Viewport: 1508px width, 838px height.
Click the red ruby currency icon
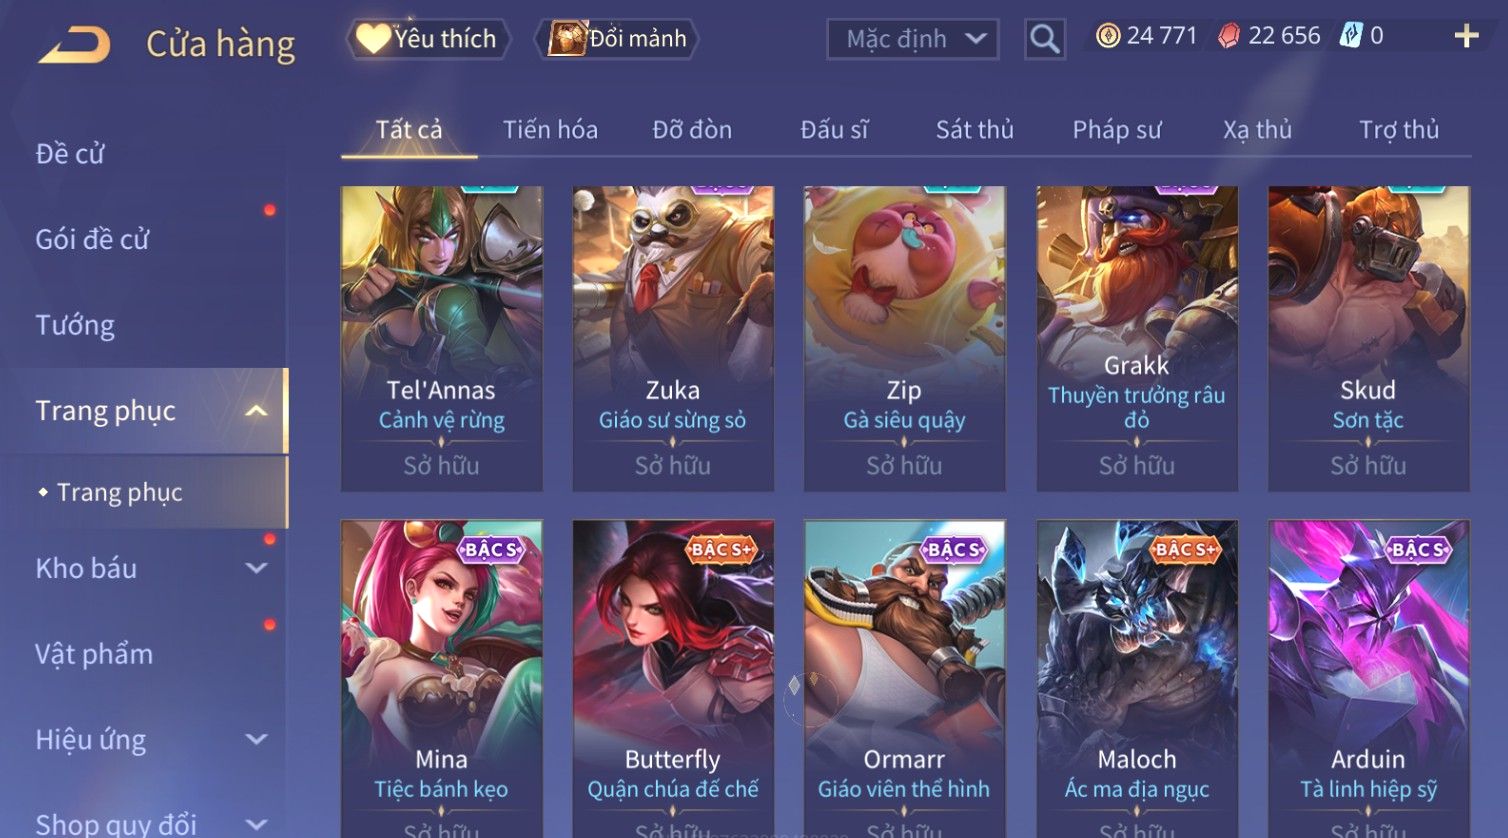click(x=1229, y=37)
